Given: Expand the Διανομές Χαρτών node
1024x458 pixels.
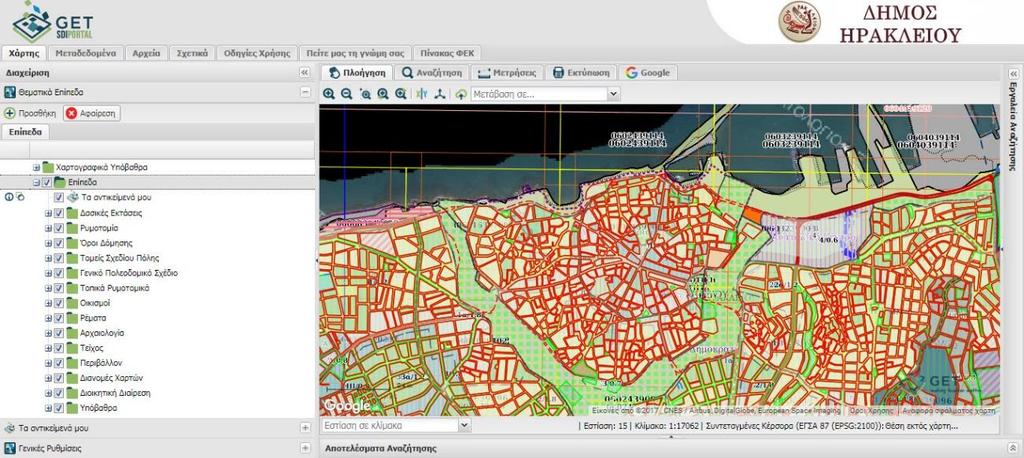Looking at the screenshot, I should 48,378.
